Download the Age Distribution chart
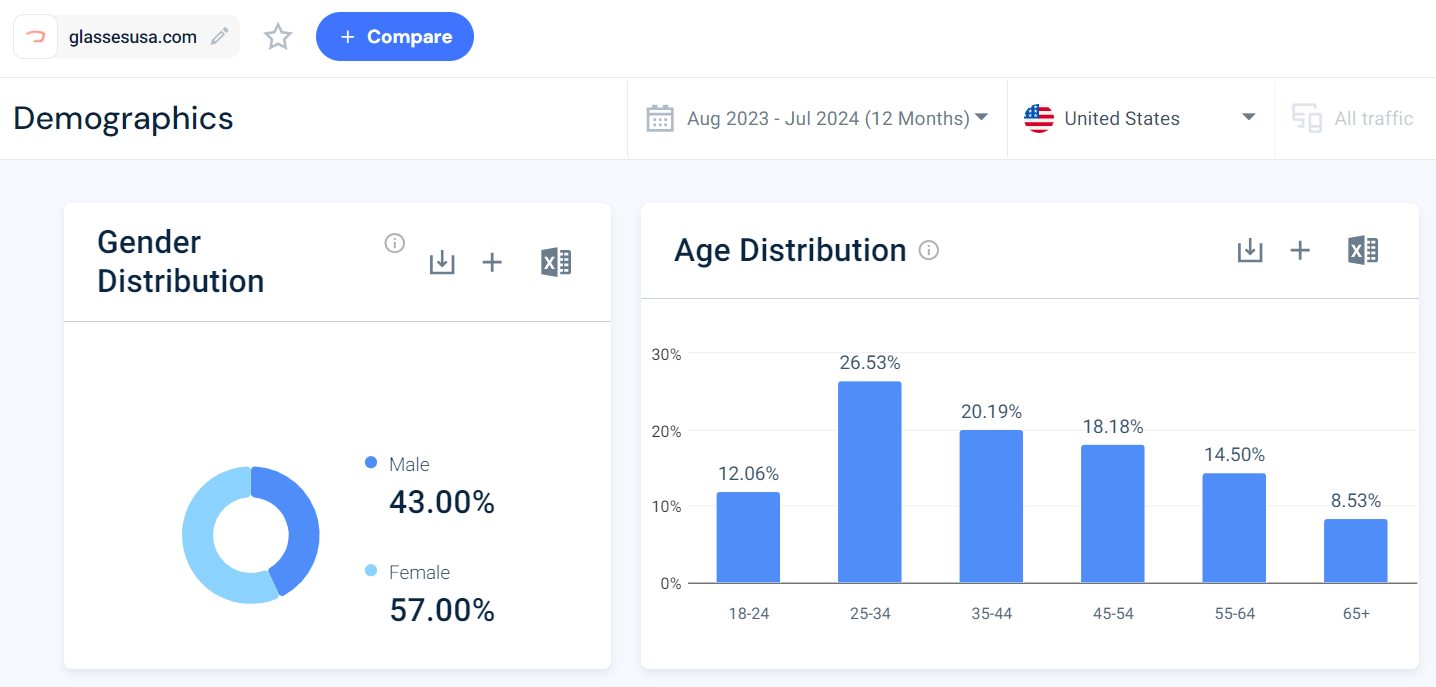Viewport: 1436px width, 687px height. point(1250,251)
